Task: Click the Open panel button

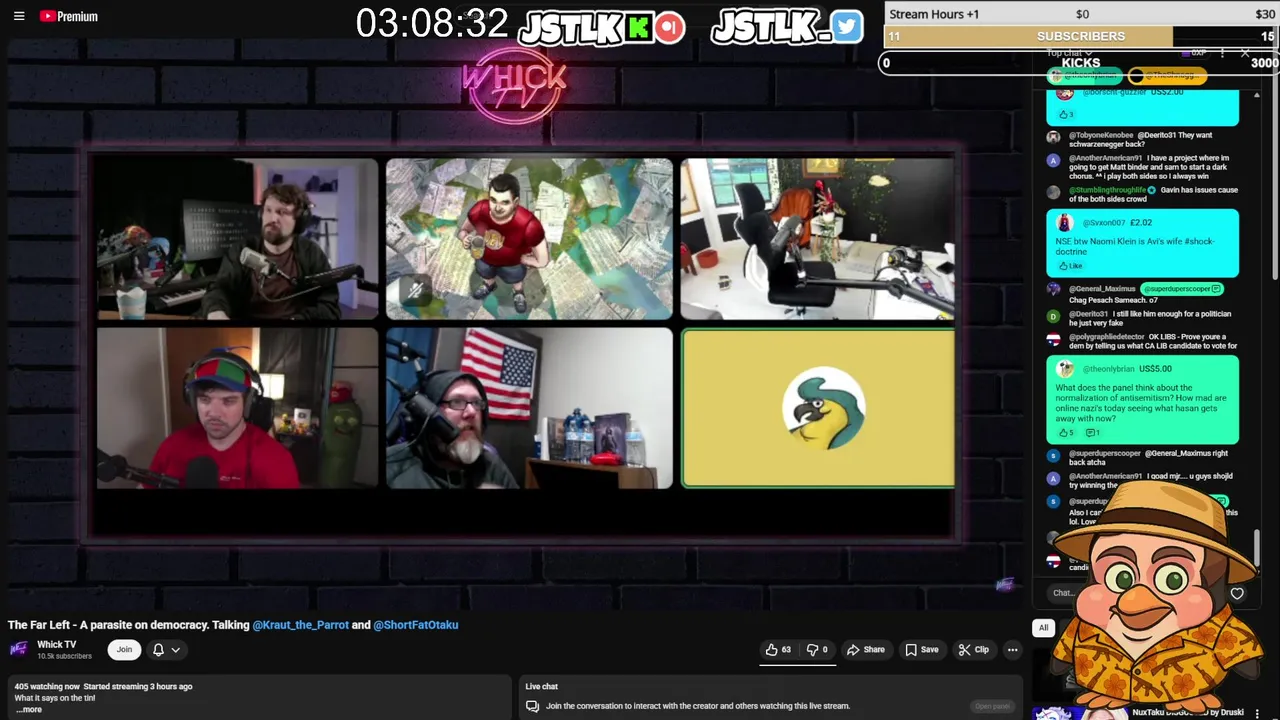Action: (x=992, y=706)
